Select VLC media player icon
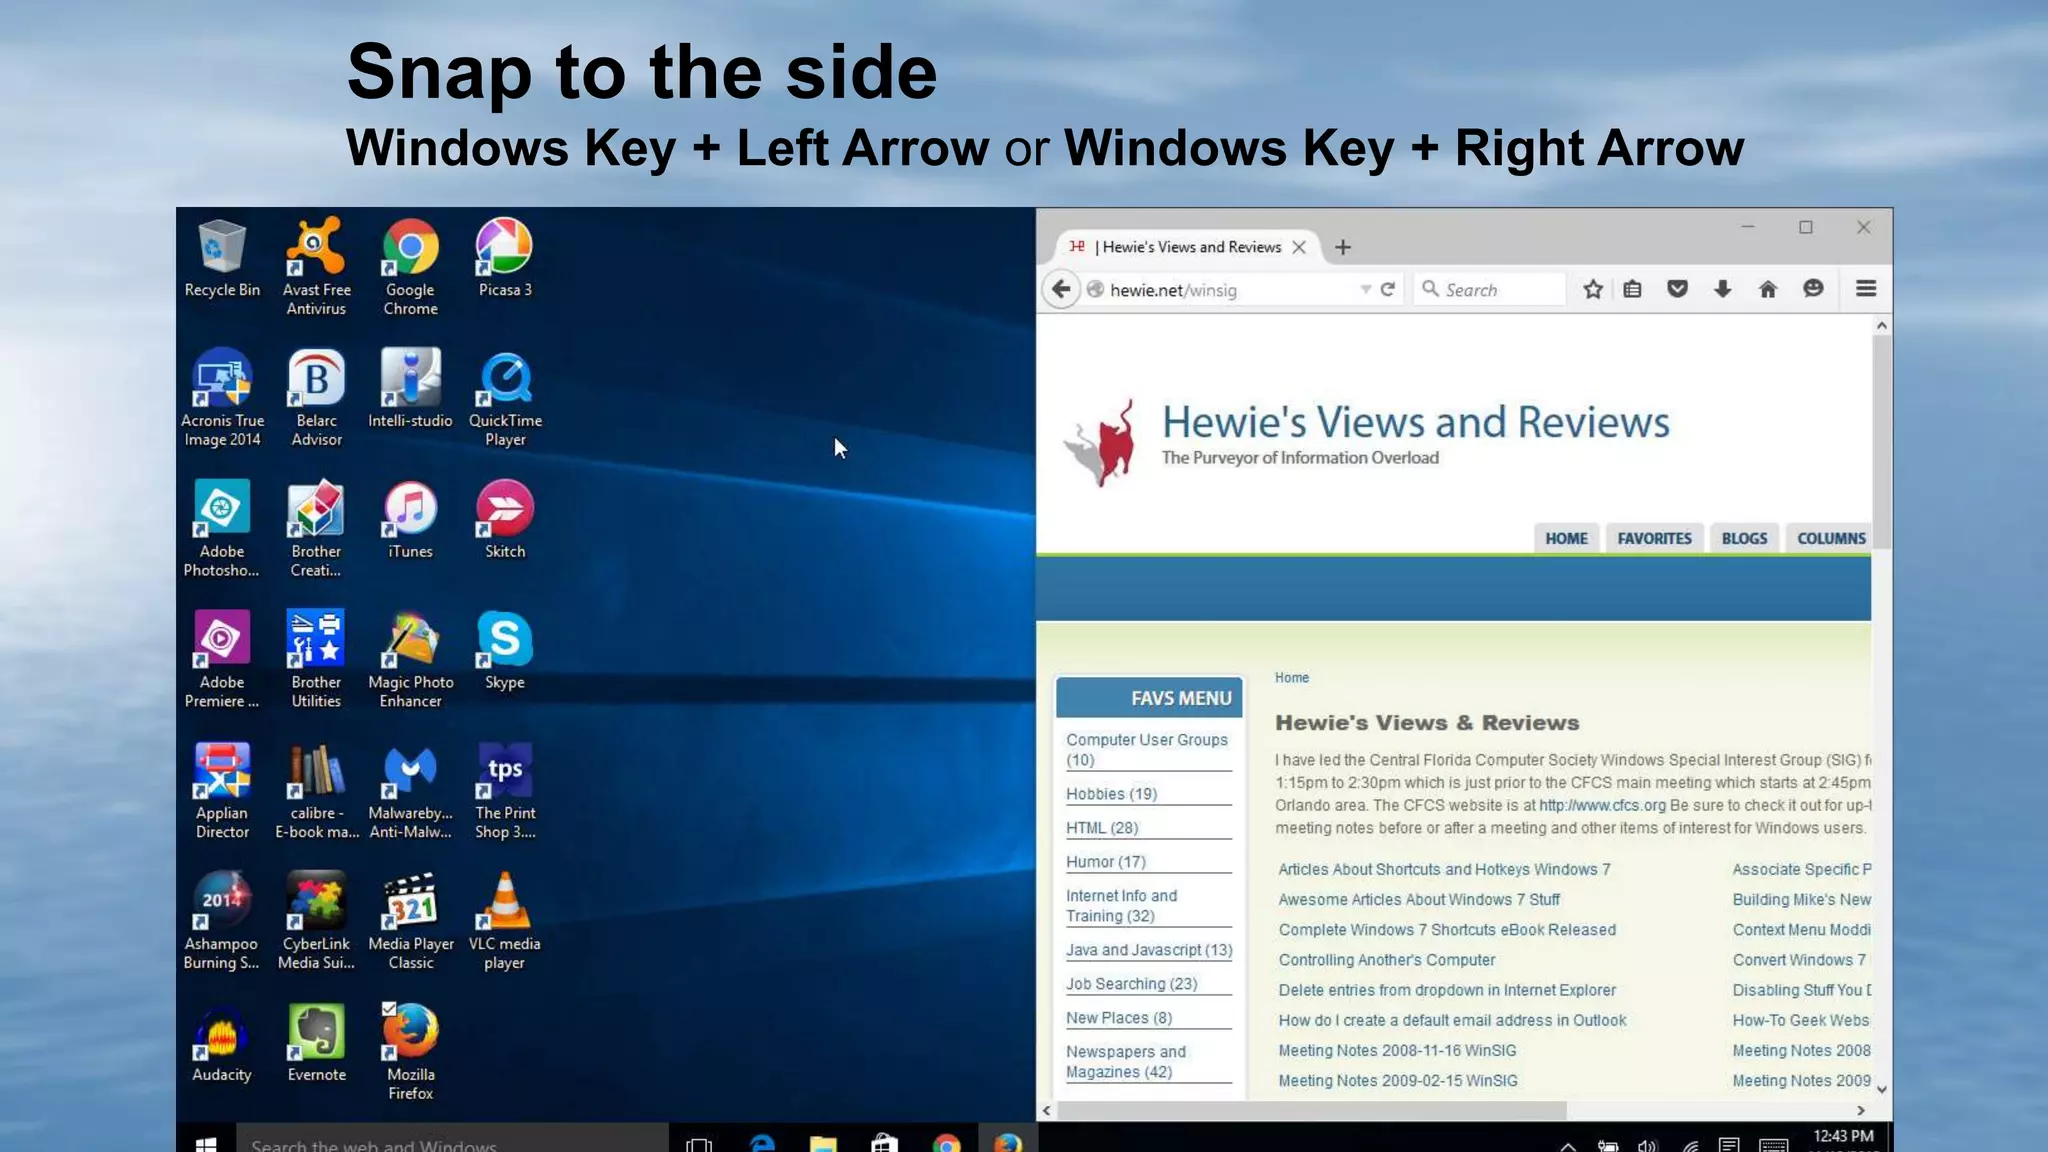This screenshot has width=2048, height=1152. (504, 922)
